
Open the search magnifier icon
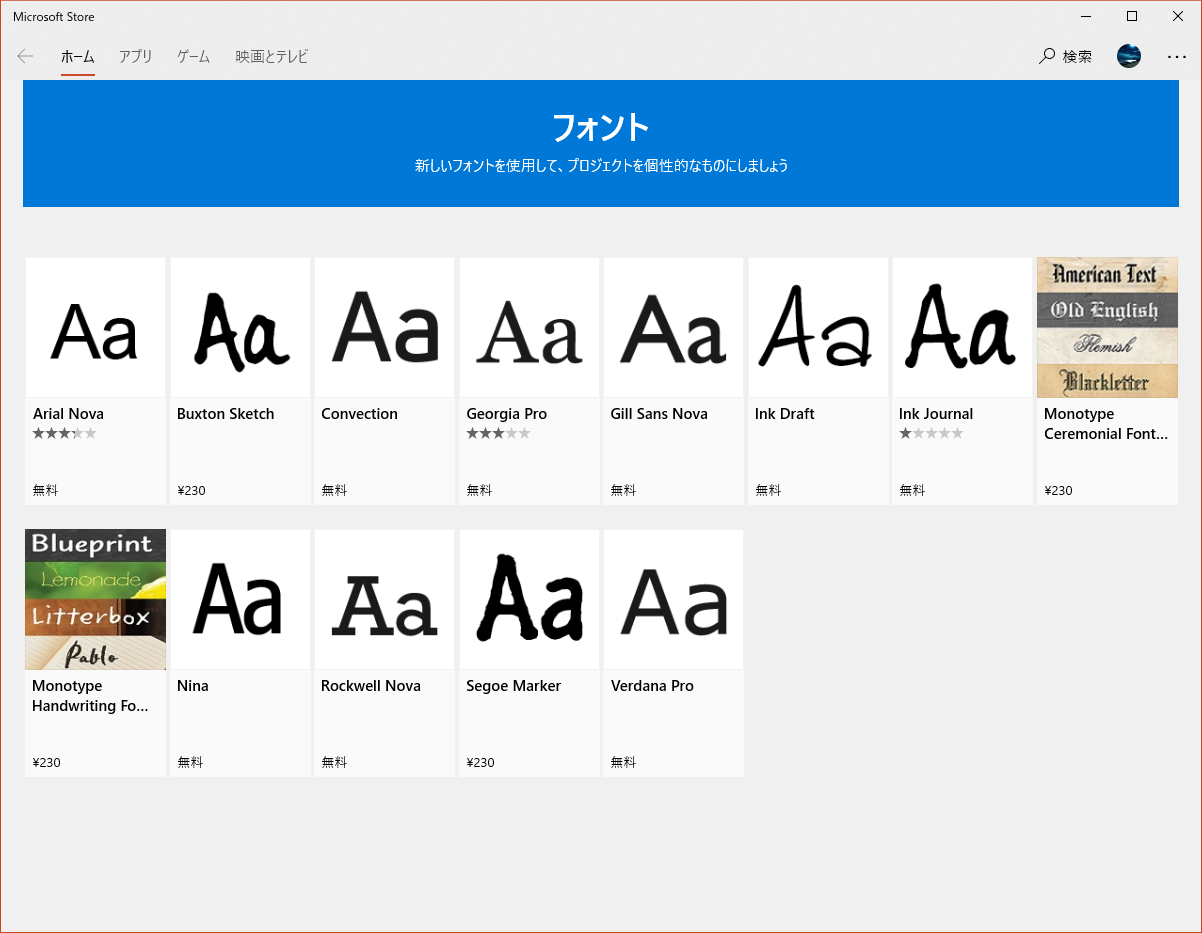point(1047,57)
